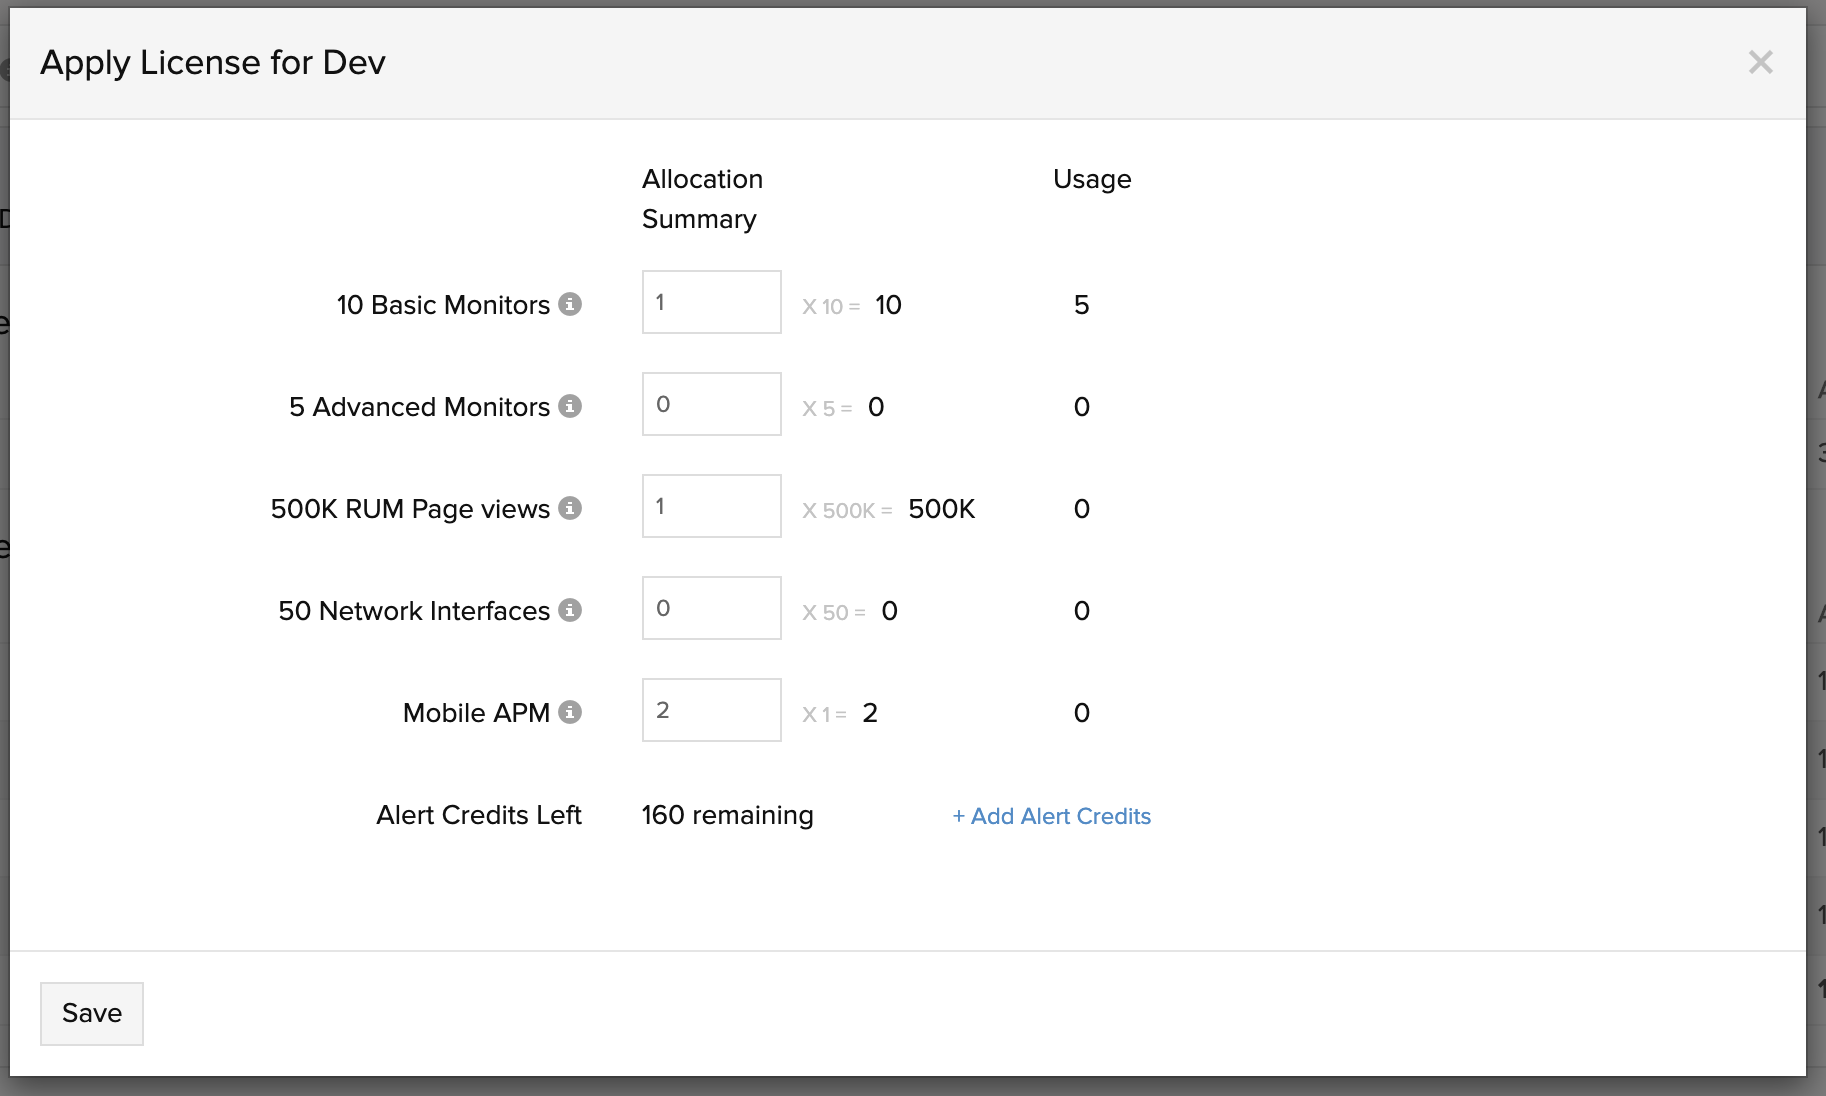The height and width of the screenshot is (1096, 1826).
Task: Close the Apply License dialog
Action: coord(1760,62)
